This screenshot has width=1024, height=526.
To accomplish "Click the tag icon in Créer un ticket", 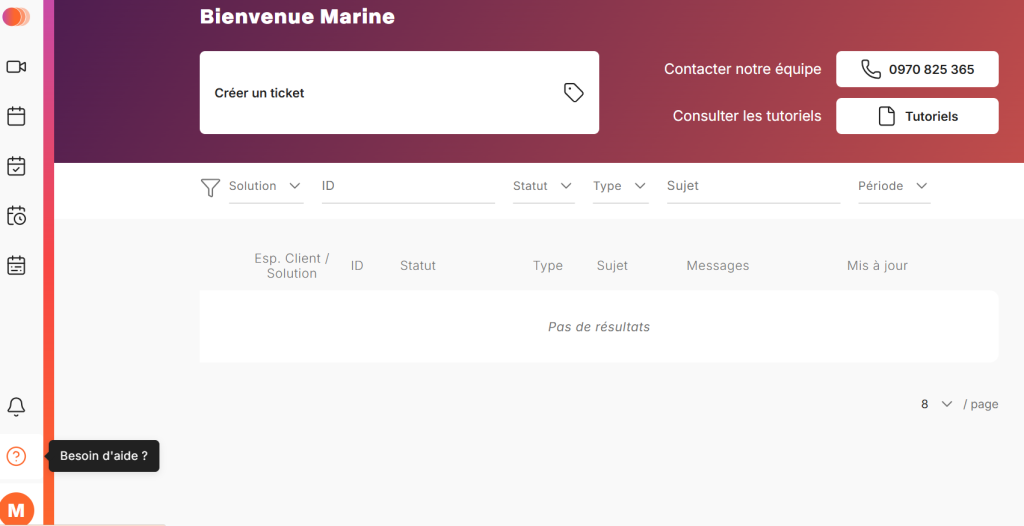I will coord(573,93).
